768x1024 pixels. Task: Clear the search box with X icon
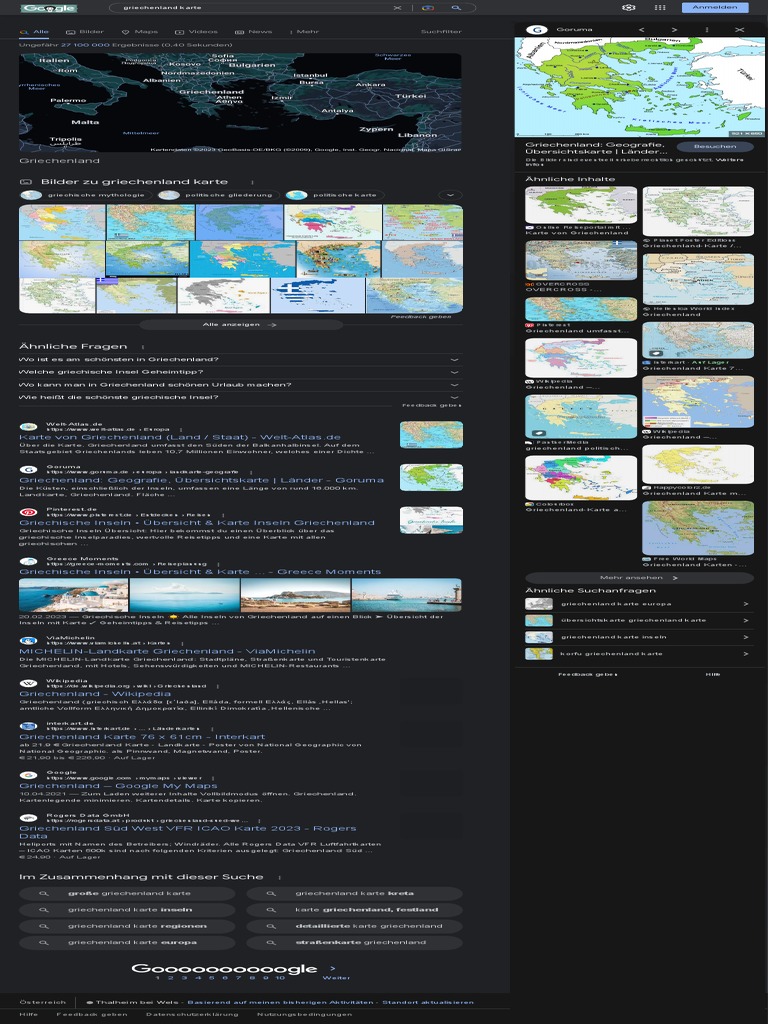[x=397, y=8]
